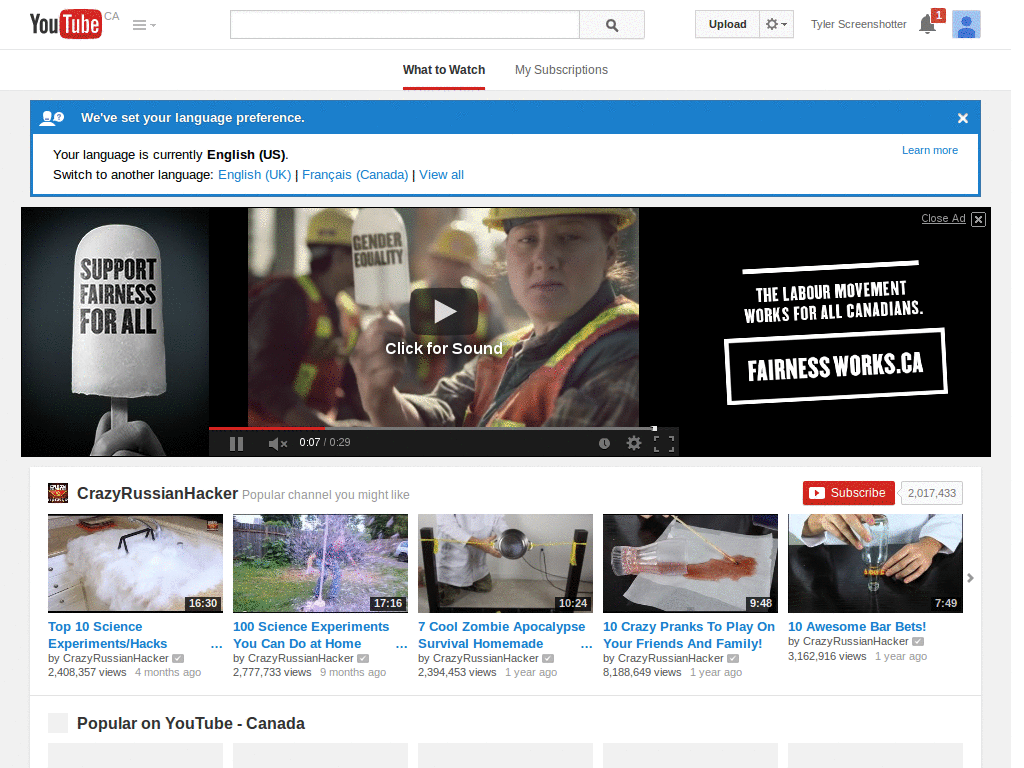Switch to What to Watch tab
Screen dimensions: 1024x768
coord(444,70)
